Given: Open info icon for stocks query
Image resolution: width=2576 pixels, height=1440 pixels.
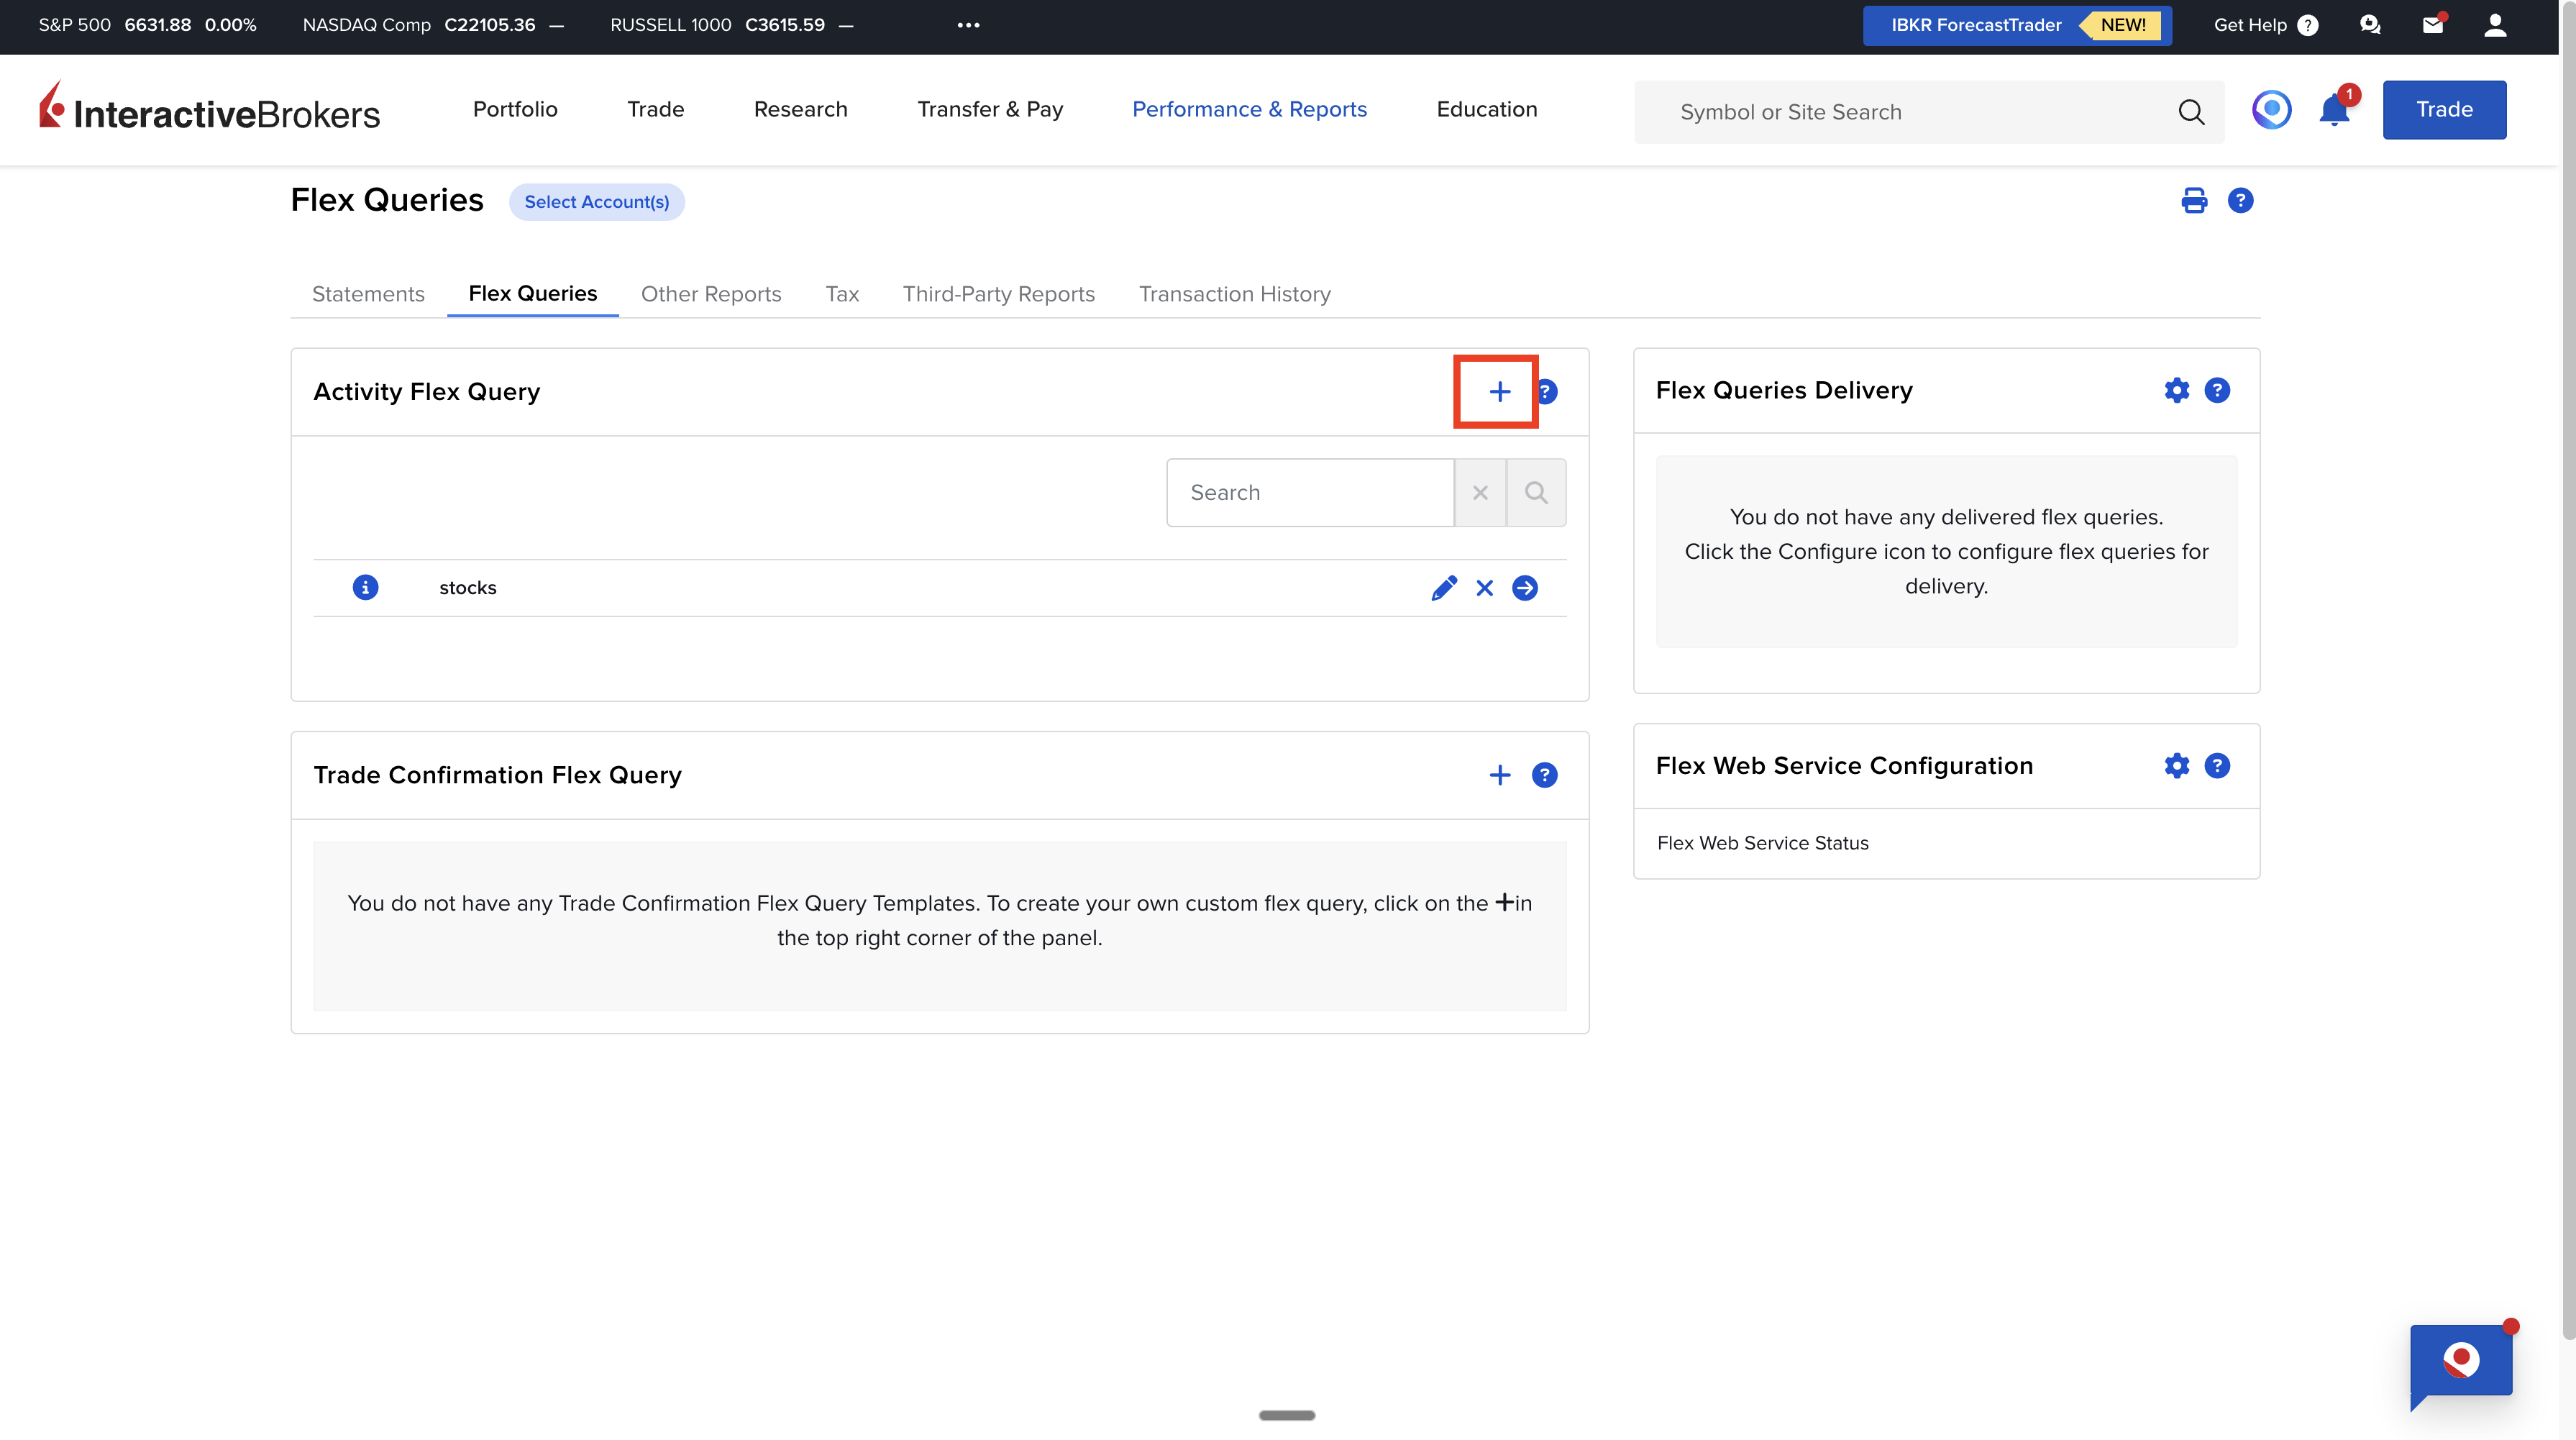Looking at the screenshot, I should click(365, 587).
